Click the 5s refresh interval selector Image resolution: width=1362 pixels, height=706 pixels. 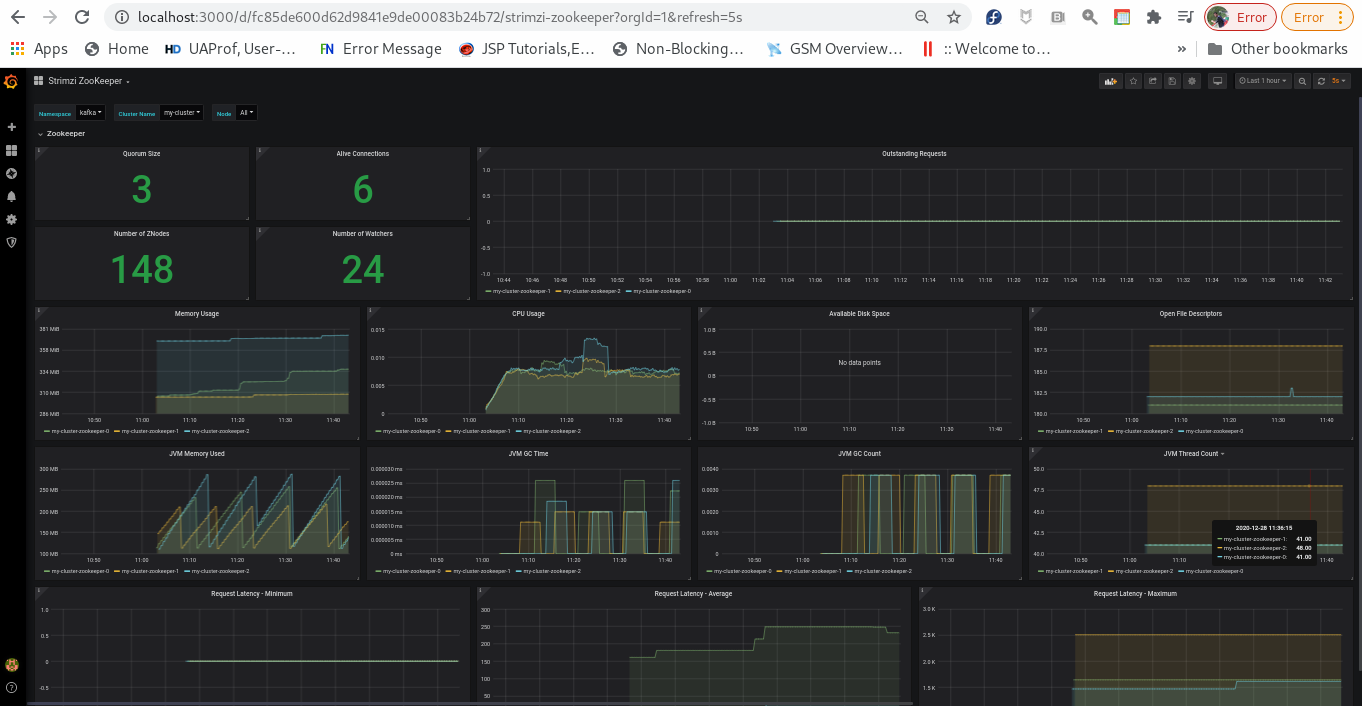point(1340,81)
